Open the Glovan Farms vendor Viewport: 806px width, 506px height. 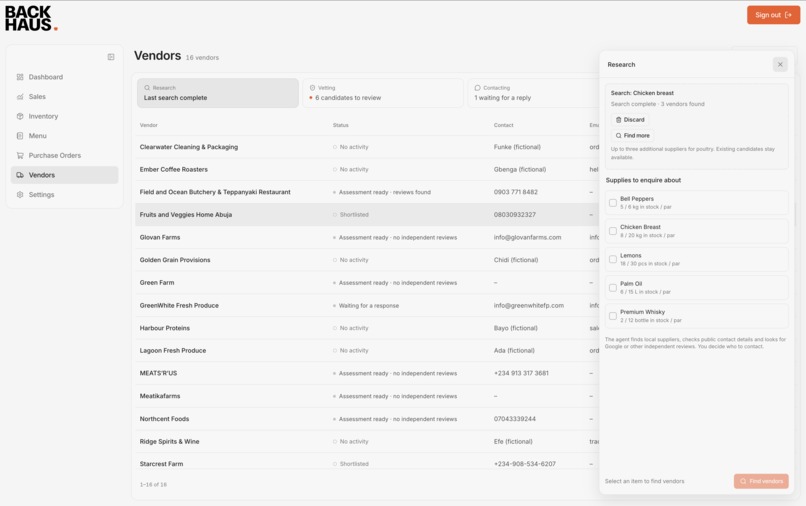(367, 238)
